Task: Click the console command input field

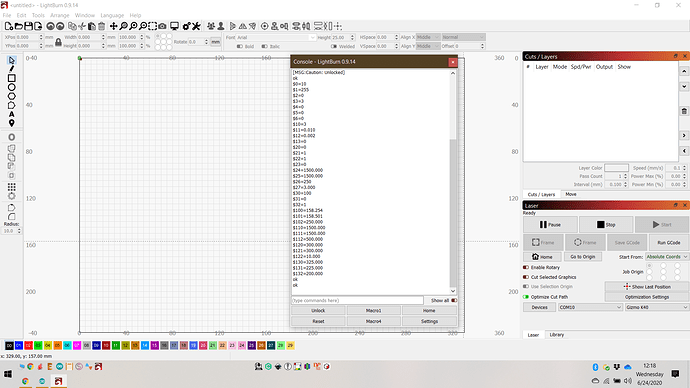Action: point(357,300)
